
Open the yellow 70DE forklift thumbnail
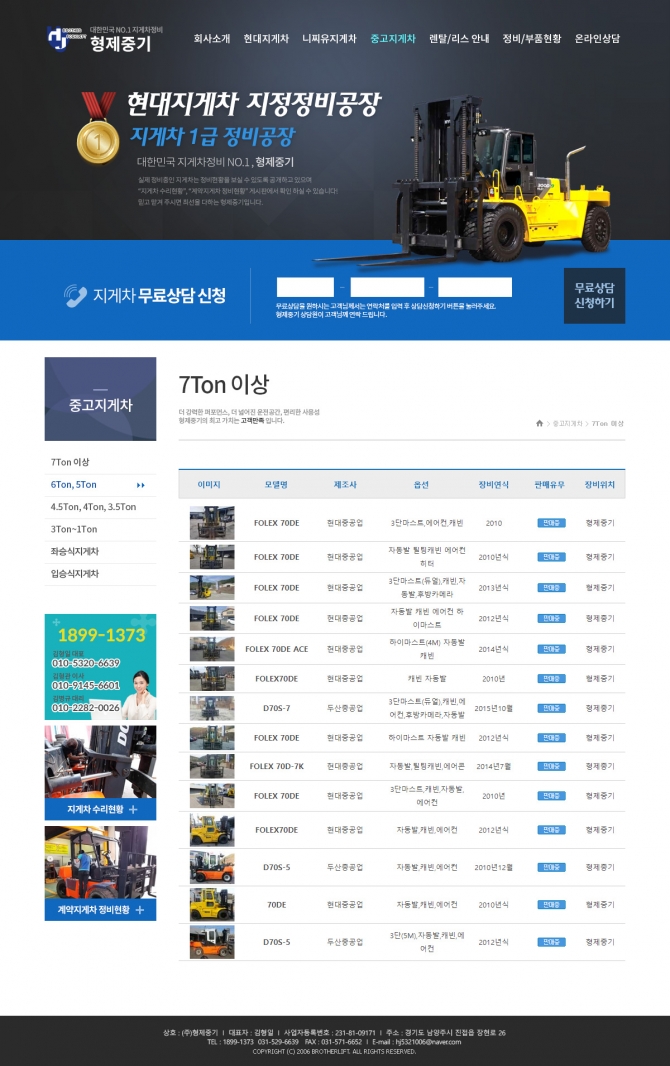tap(212, 905)
